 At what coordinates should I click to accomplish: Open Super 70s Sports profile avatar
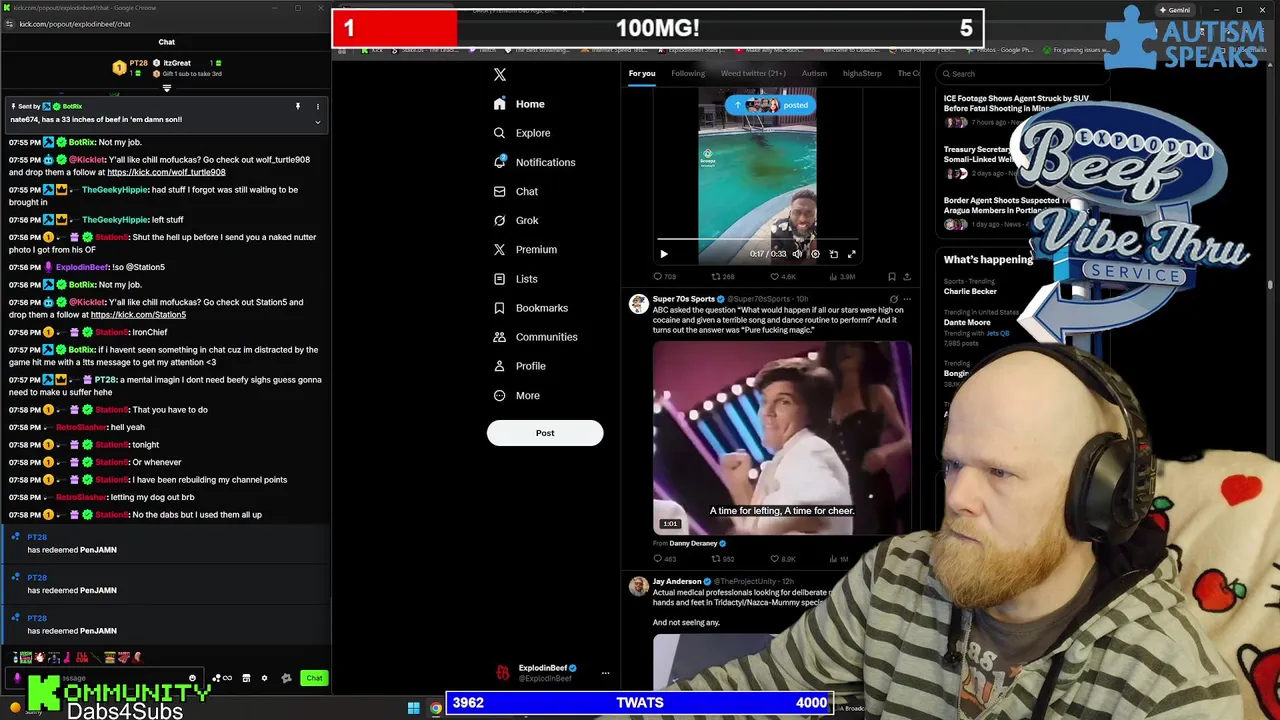pos(638,304)
